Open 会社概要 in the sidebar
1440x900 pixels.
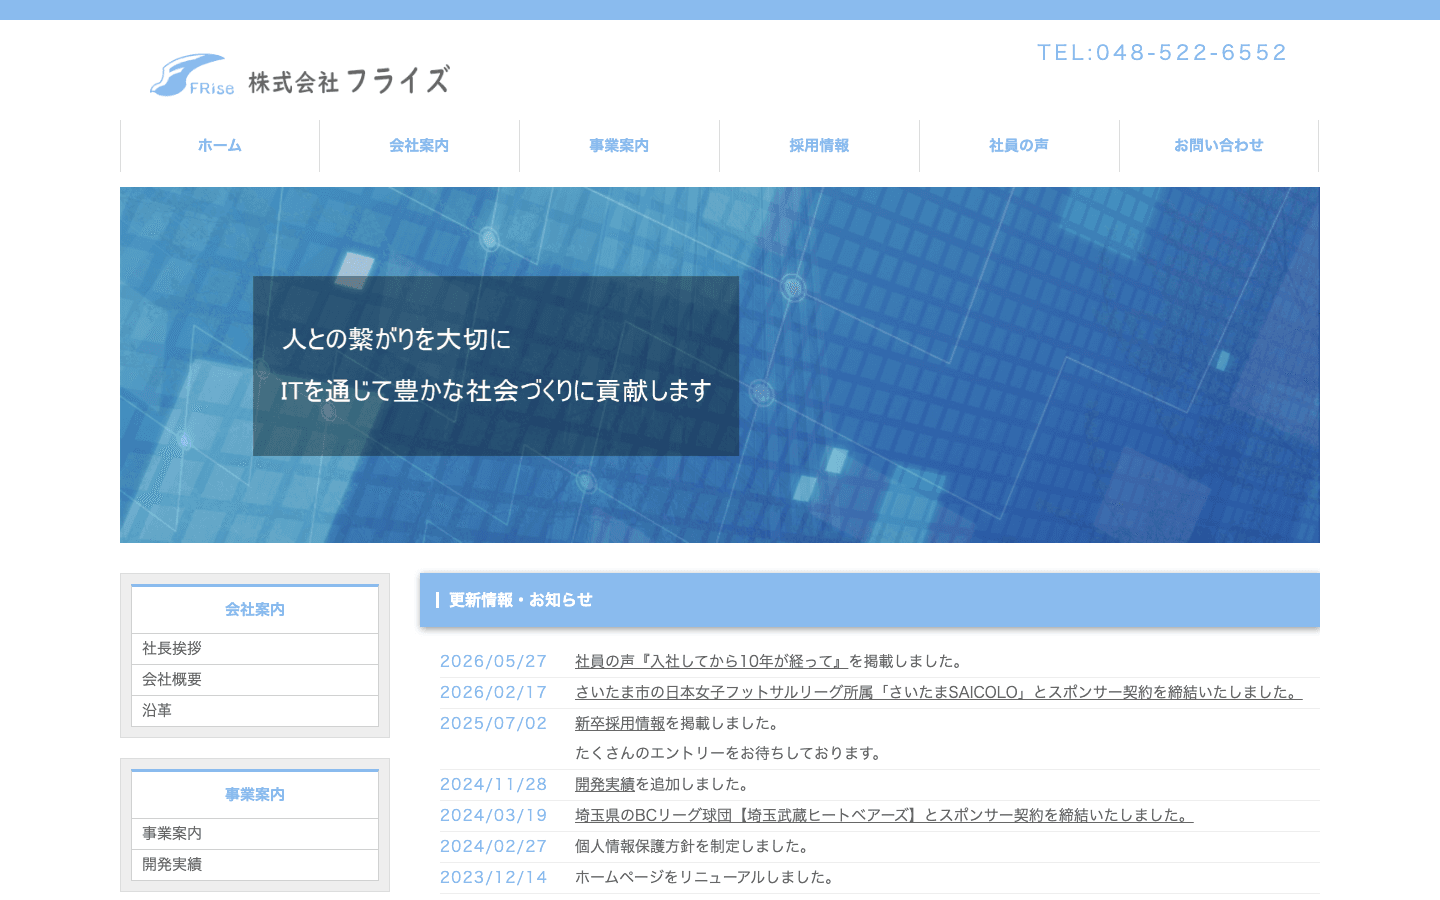tap(255, 679)
